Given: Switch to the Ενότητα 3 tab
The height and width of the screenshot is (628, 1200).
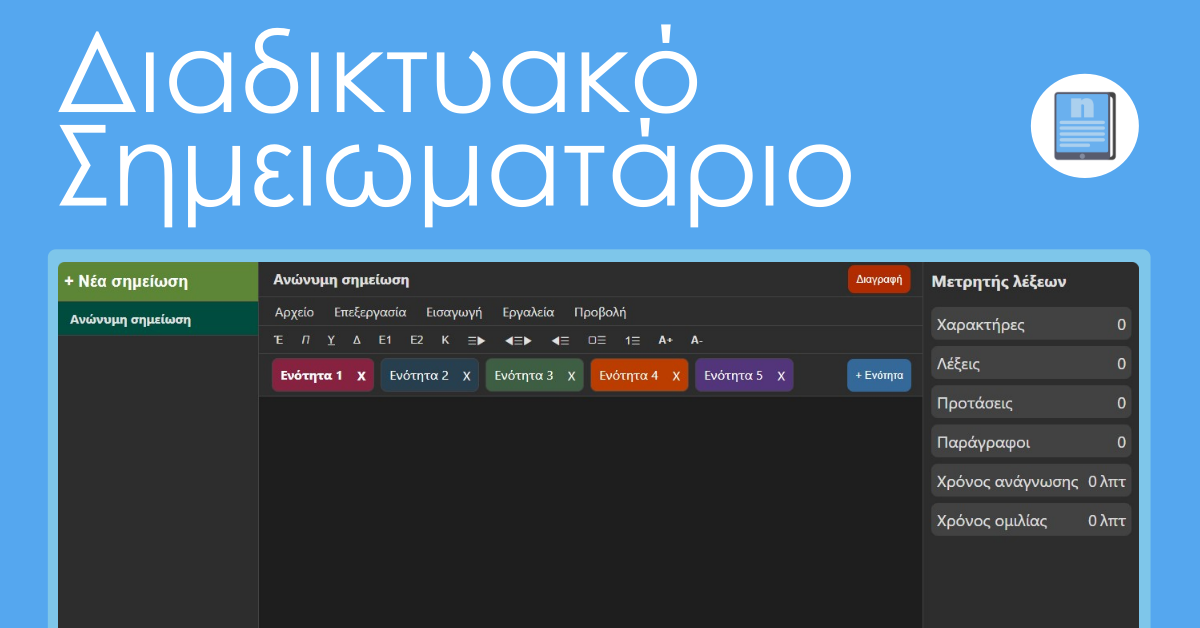Looking at the screenshot, I should 524,376.
